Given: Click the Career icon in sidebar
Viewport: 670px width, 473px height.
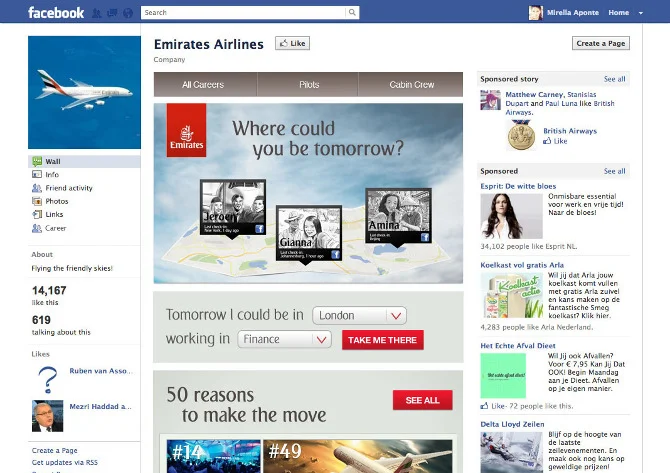Looking at the screenshot, I should coord(37,228).
